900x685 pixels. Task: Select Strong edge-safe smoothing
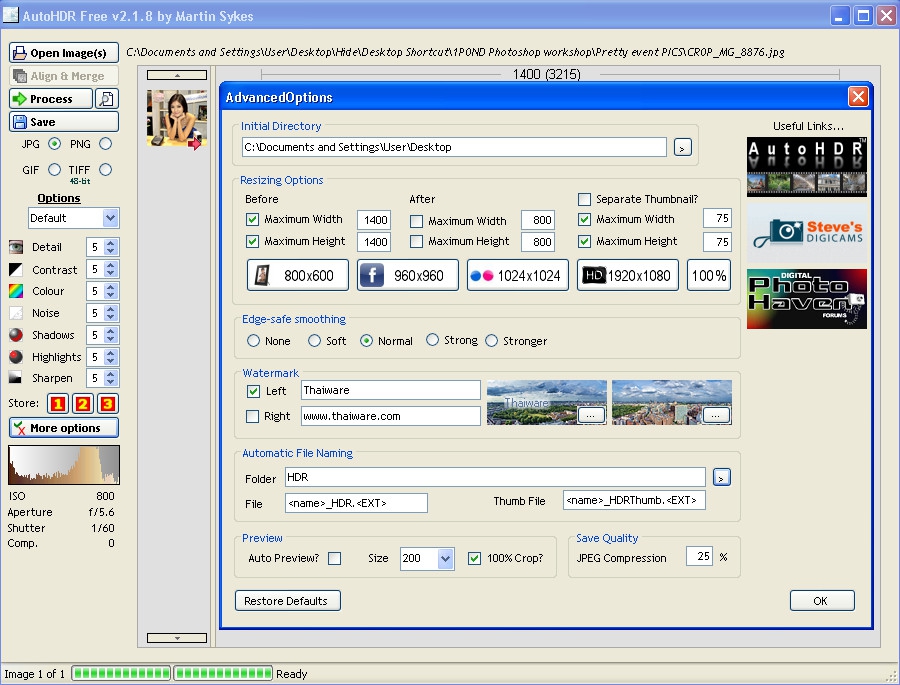tap(433, 340)
